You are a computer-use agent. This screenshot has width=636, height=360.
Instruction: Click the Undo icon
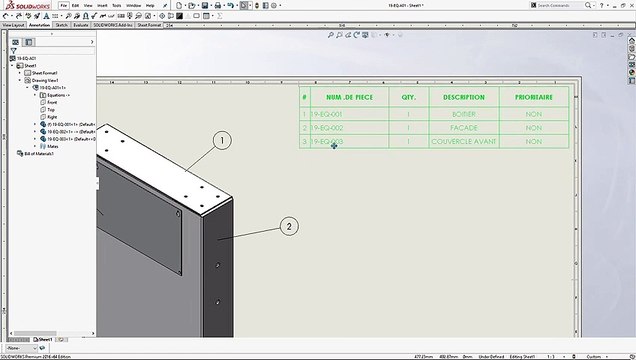coord(230,6)
